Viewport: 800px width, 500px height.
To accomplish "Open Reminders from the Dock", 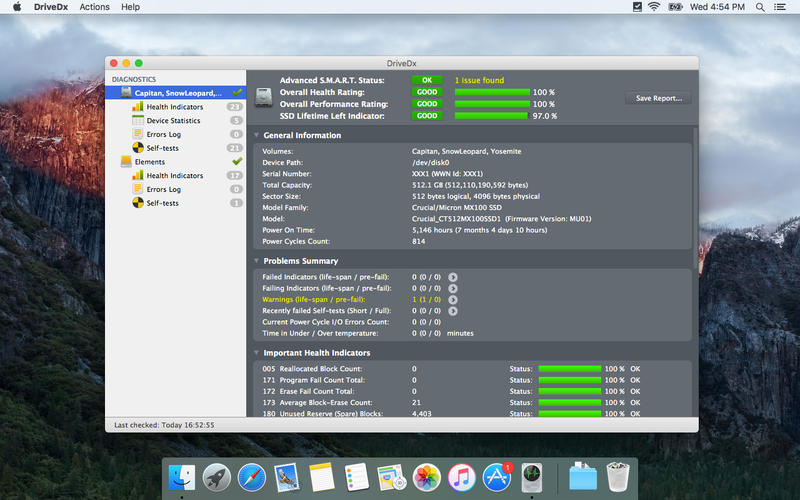I will [357, 478].
